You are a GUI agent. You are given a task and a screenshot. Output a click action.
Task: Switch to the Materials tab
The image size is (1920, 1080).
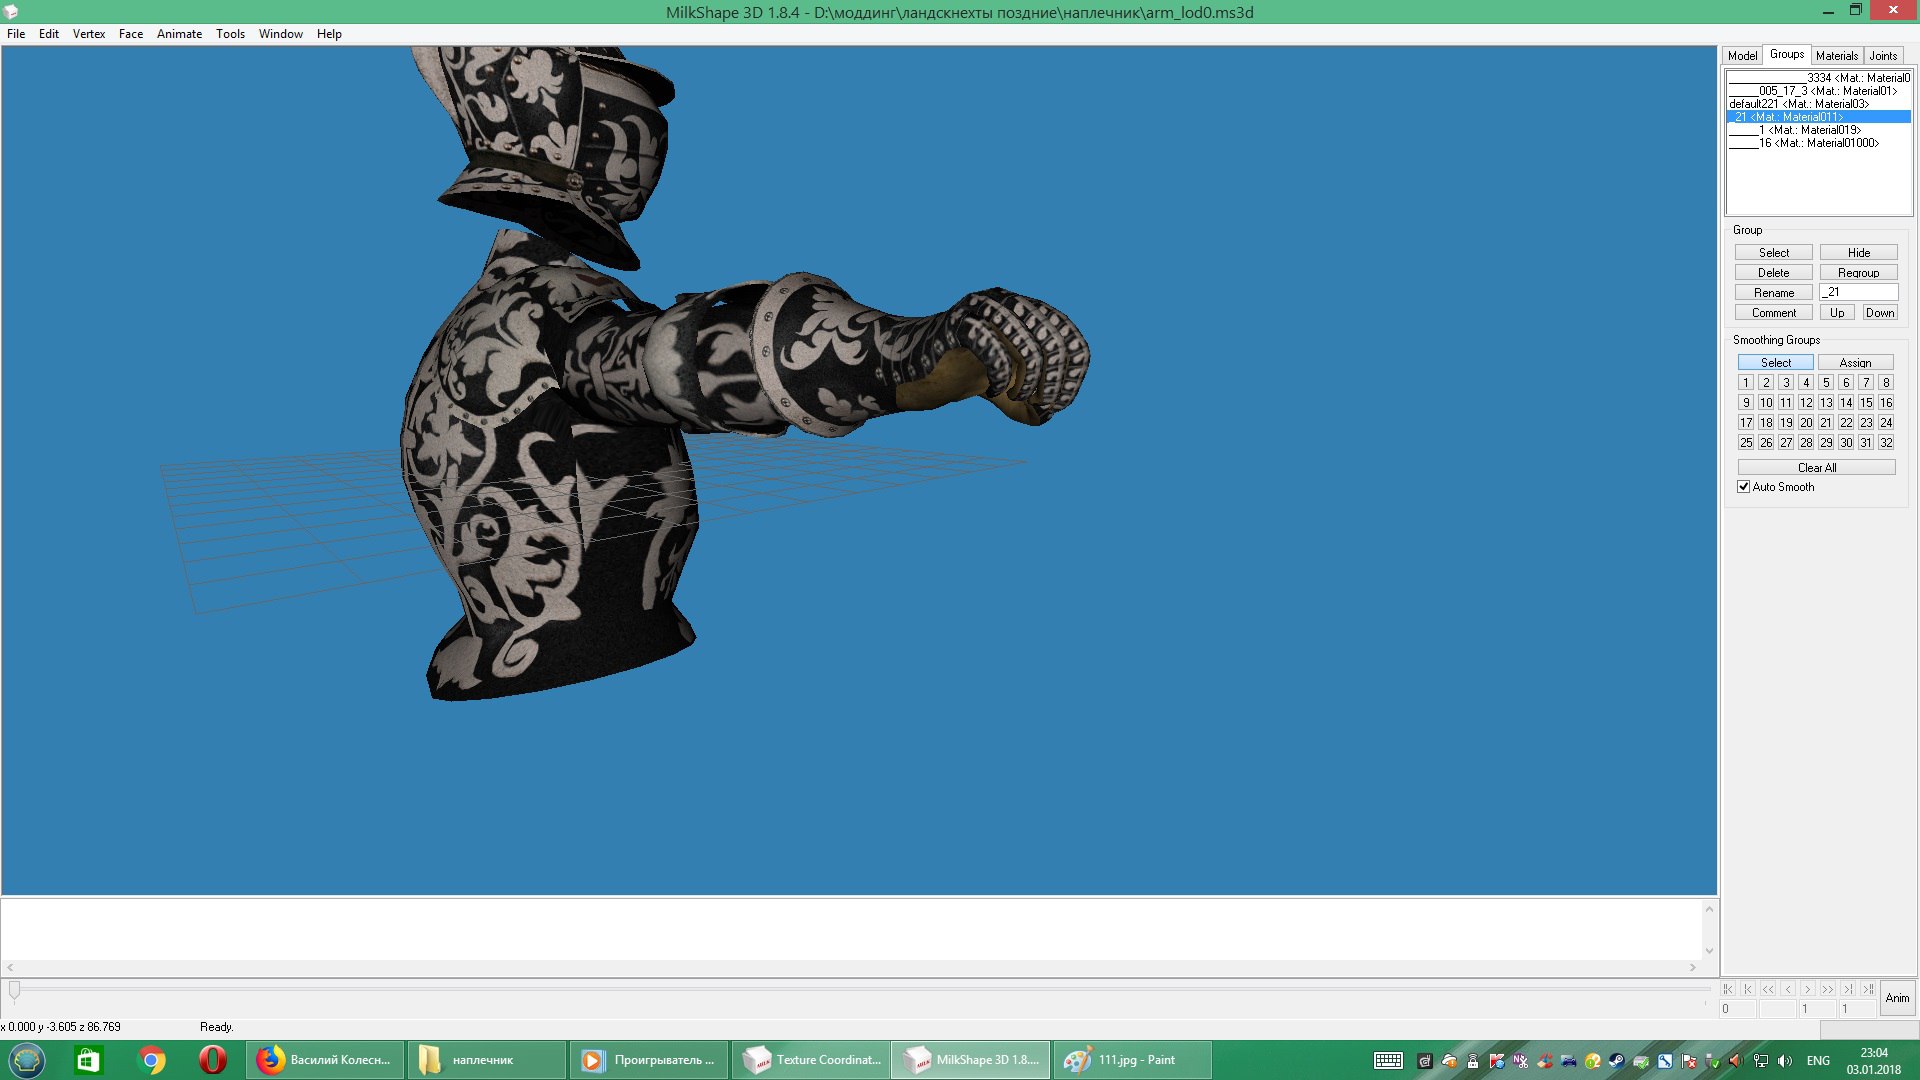(1836, 56)
